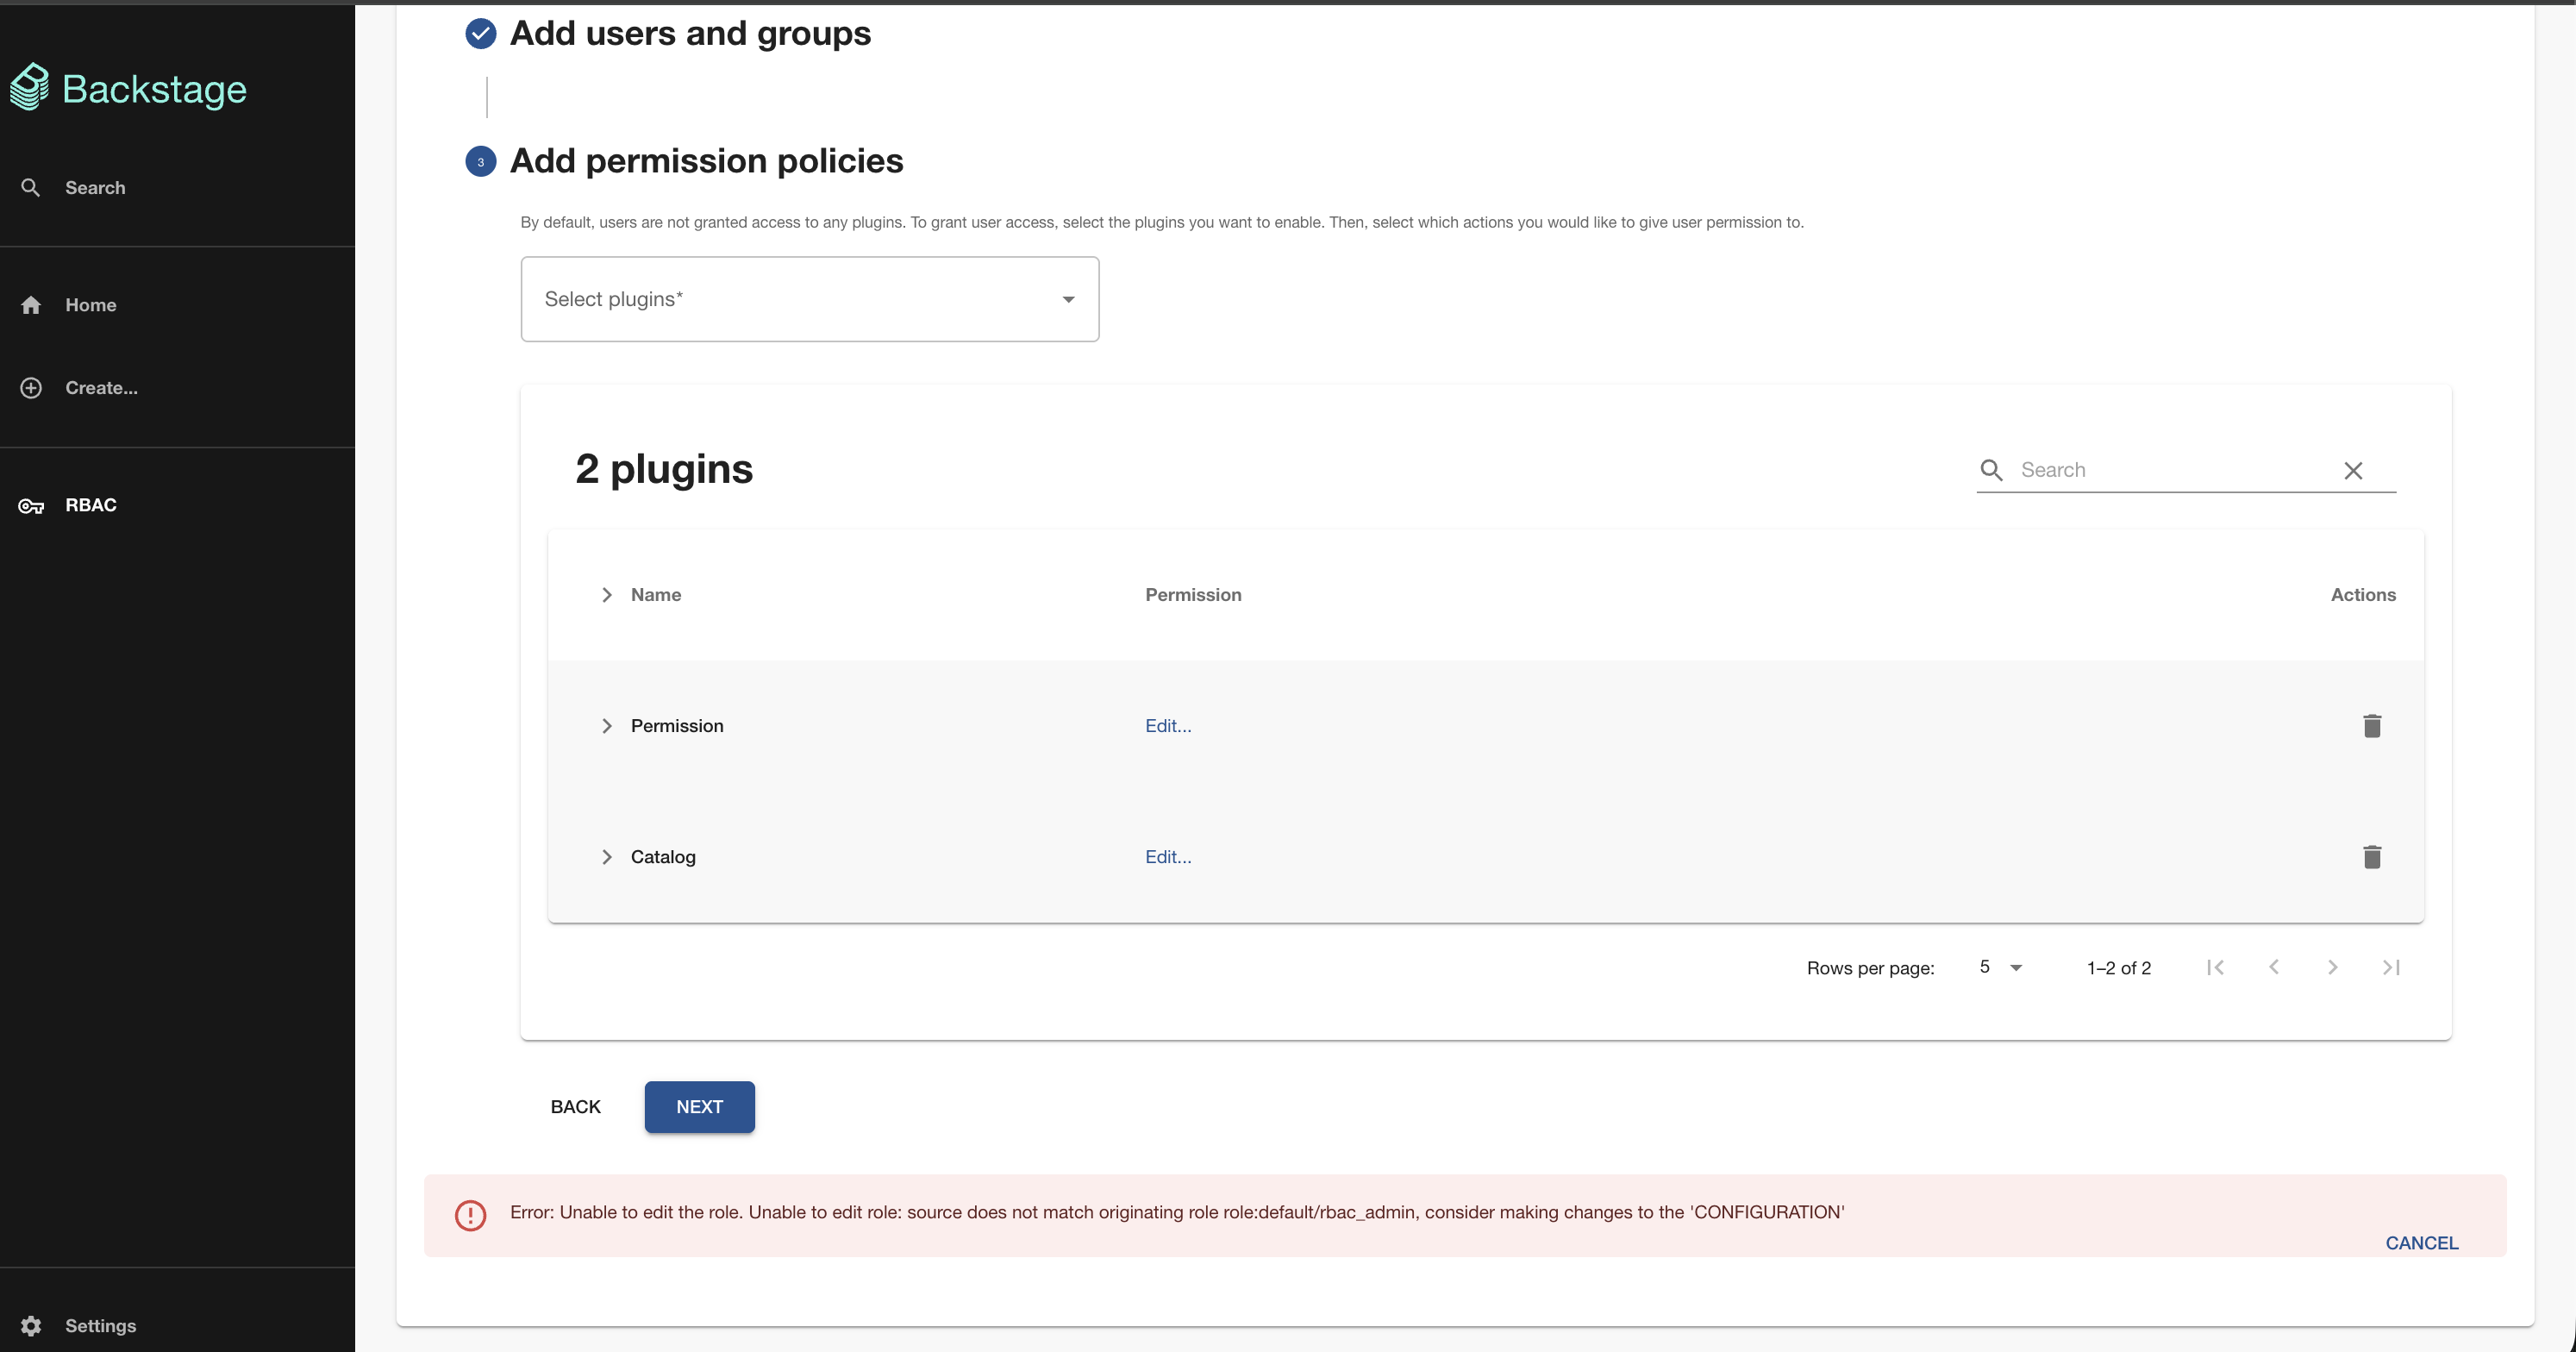Click the Backstage logo icon

click(x=30, y=87)
